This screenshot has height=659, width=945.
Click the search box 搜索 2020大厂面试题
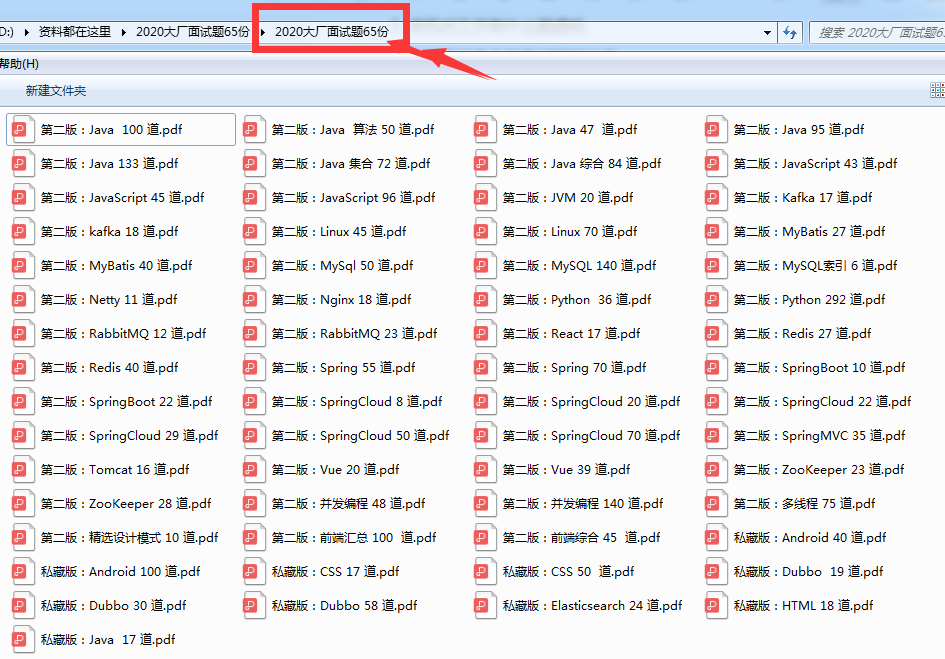coord(878,33)
